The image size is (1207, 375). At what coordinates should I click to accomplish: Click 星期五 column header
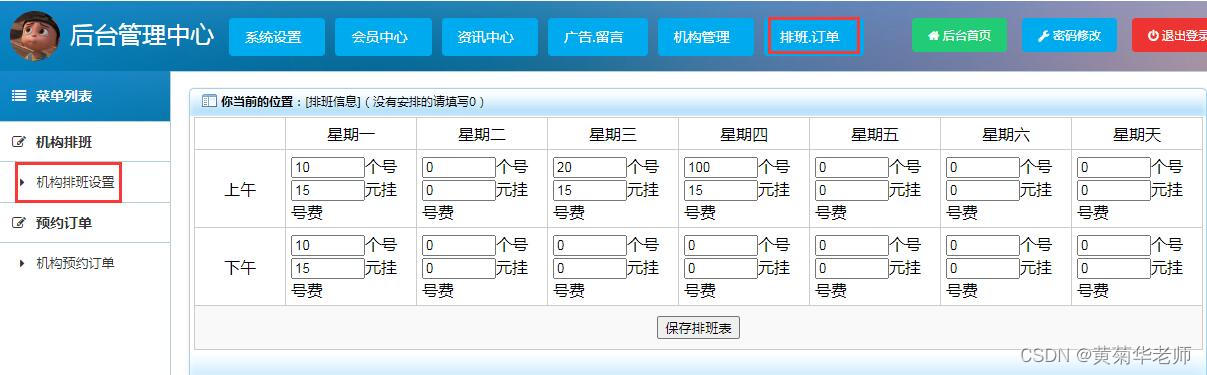point(875,134)
